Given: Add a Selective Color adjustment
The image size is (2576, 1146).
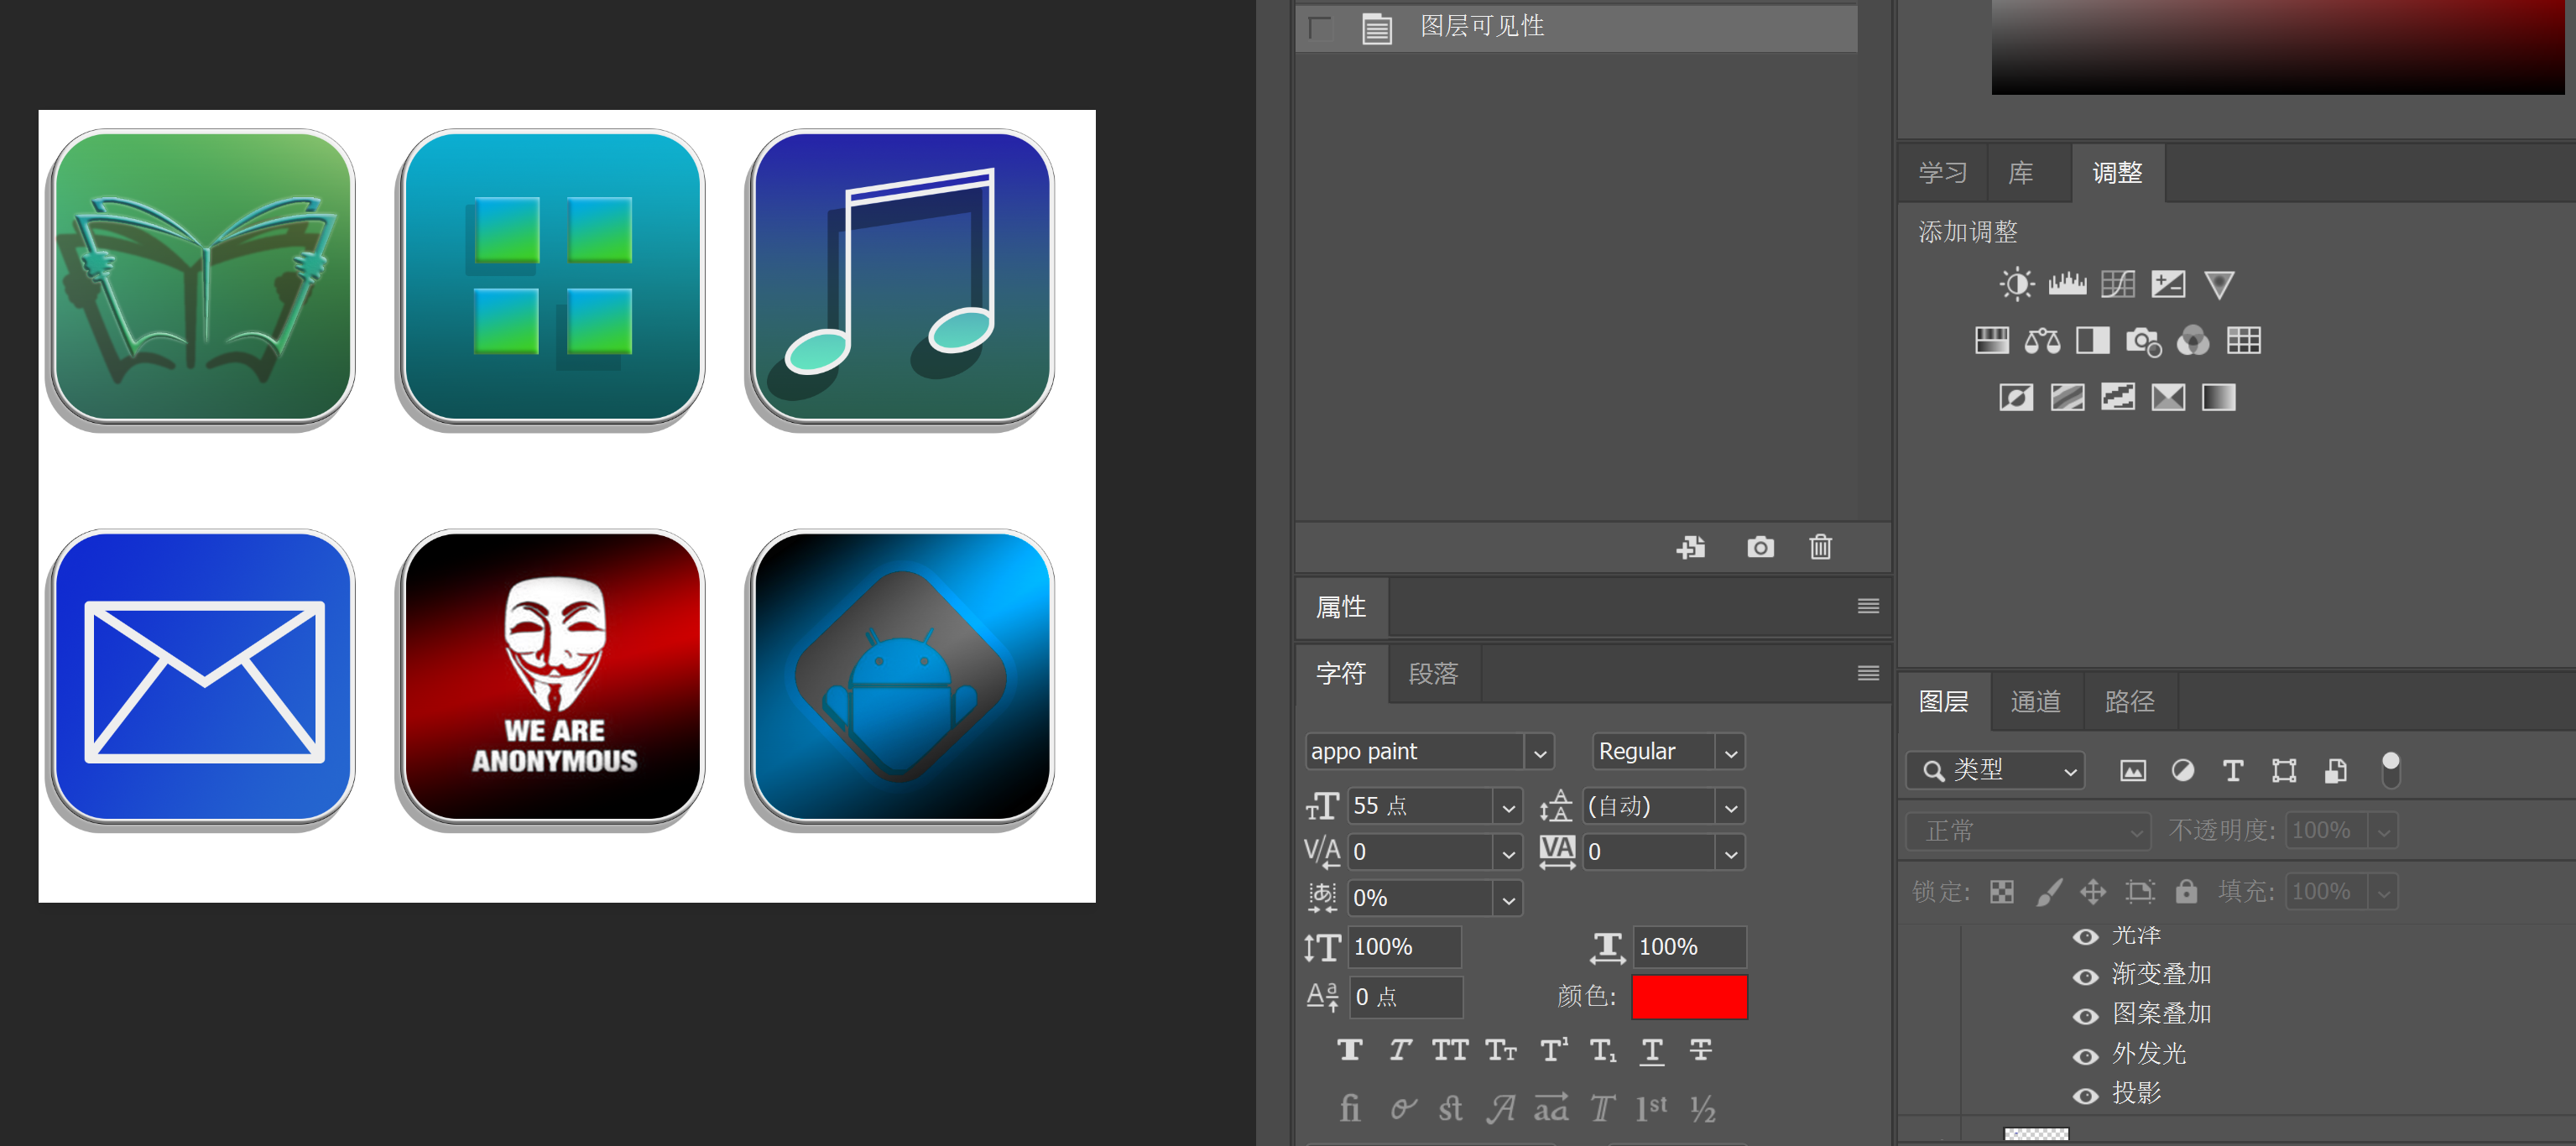Looking at the screenshot, I should pyautogui.click(x=2168, y=398).
